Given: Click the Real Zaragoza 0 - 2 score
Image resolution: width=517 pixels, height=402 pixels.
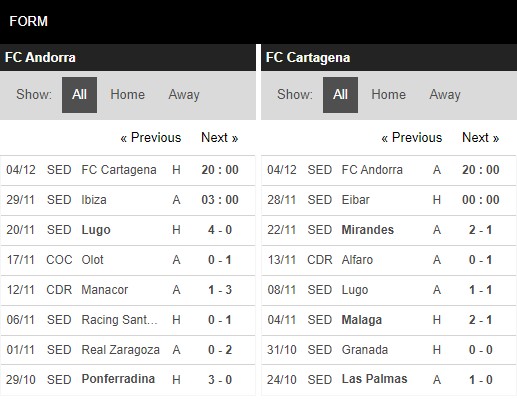Looking at the screenshot, I should [220, 350].
